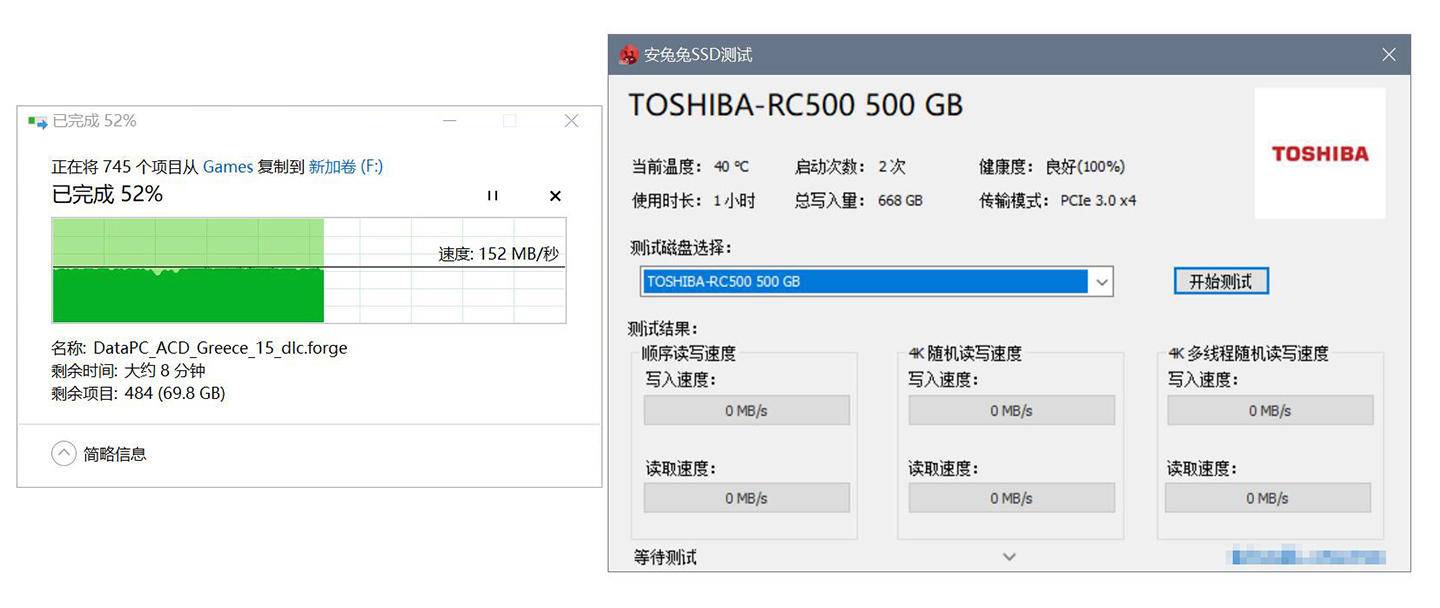Click the AnTuTu rabbit icon in the title bar
Viewport: 1440px width, 608px height.
point(629,55)
